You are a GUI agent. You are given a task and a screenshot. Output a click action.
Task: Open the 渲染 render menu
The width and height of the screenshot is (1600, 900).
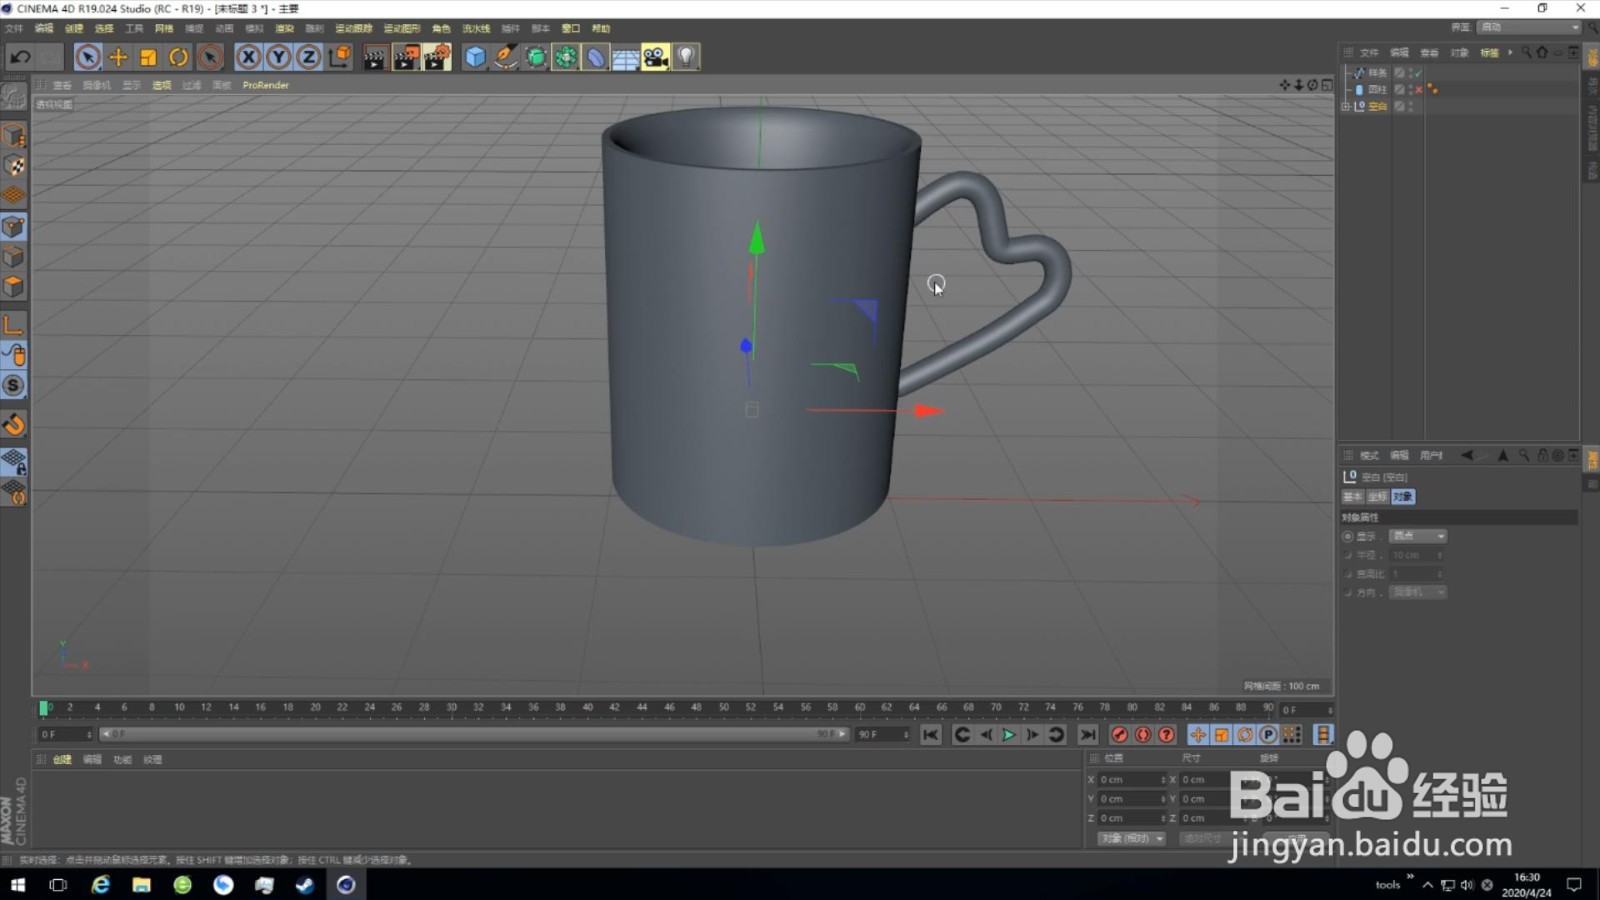click(284, 28)
